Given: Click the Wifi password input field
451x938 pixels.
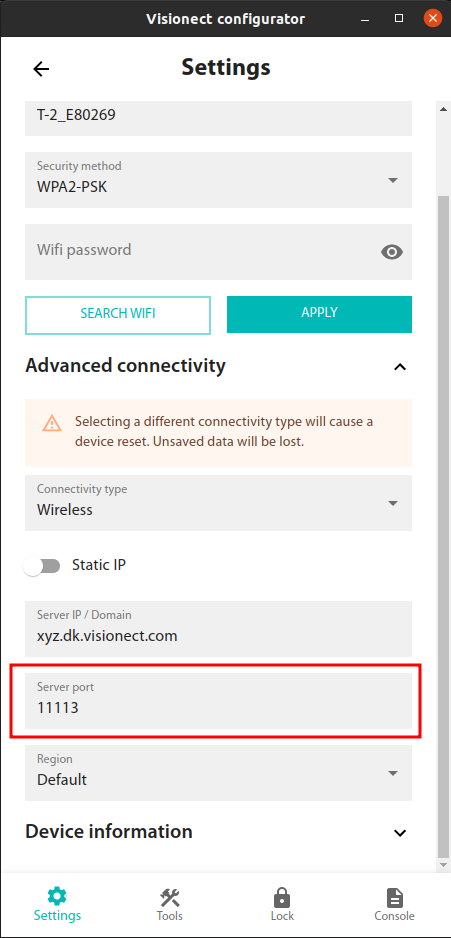Looking at the screenshot, I should (218, 252).
